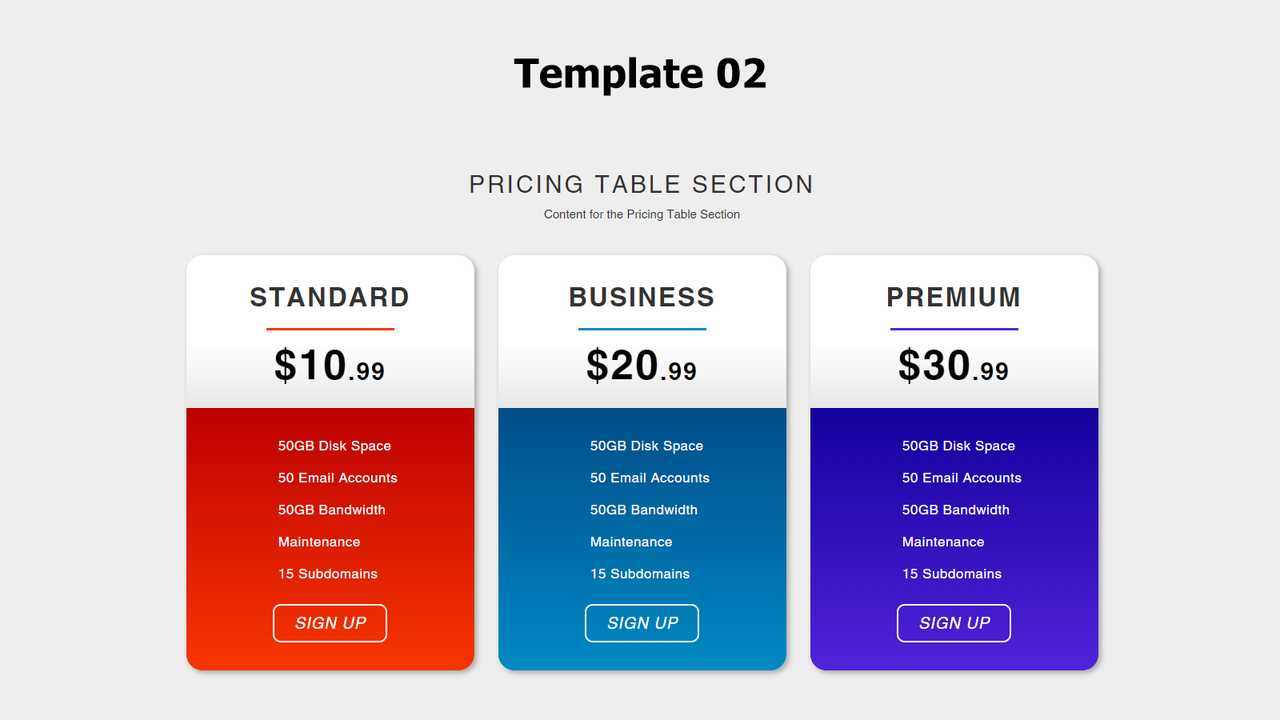Select Maintenance in the Business plan list
The image size is (1280, 720).
coord(631,542)
